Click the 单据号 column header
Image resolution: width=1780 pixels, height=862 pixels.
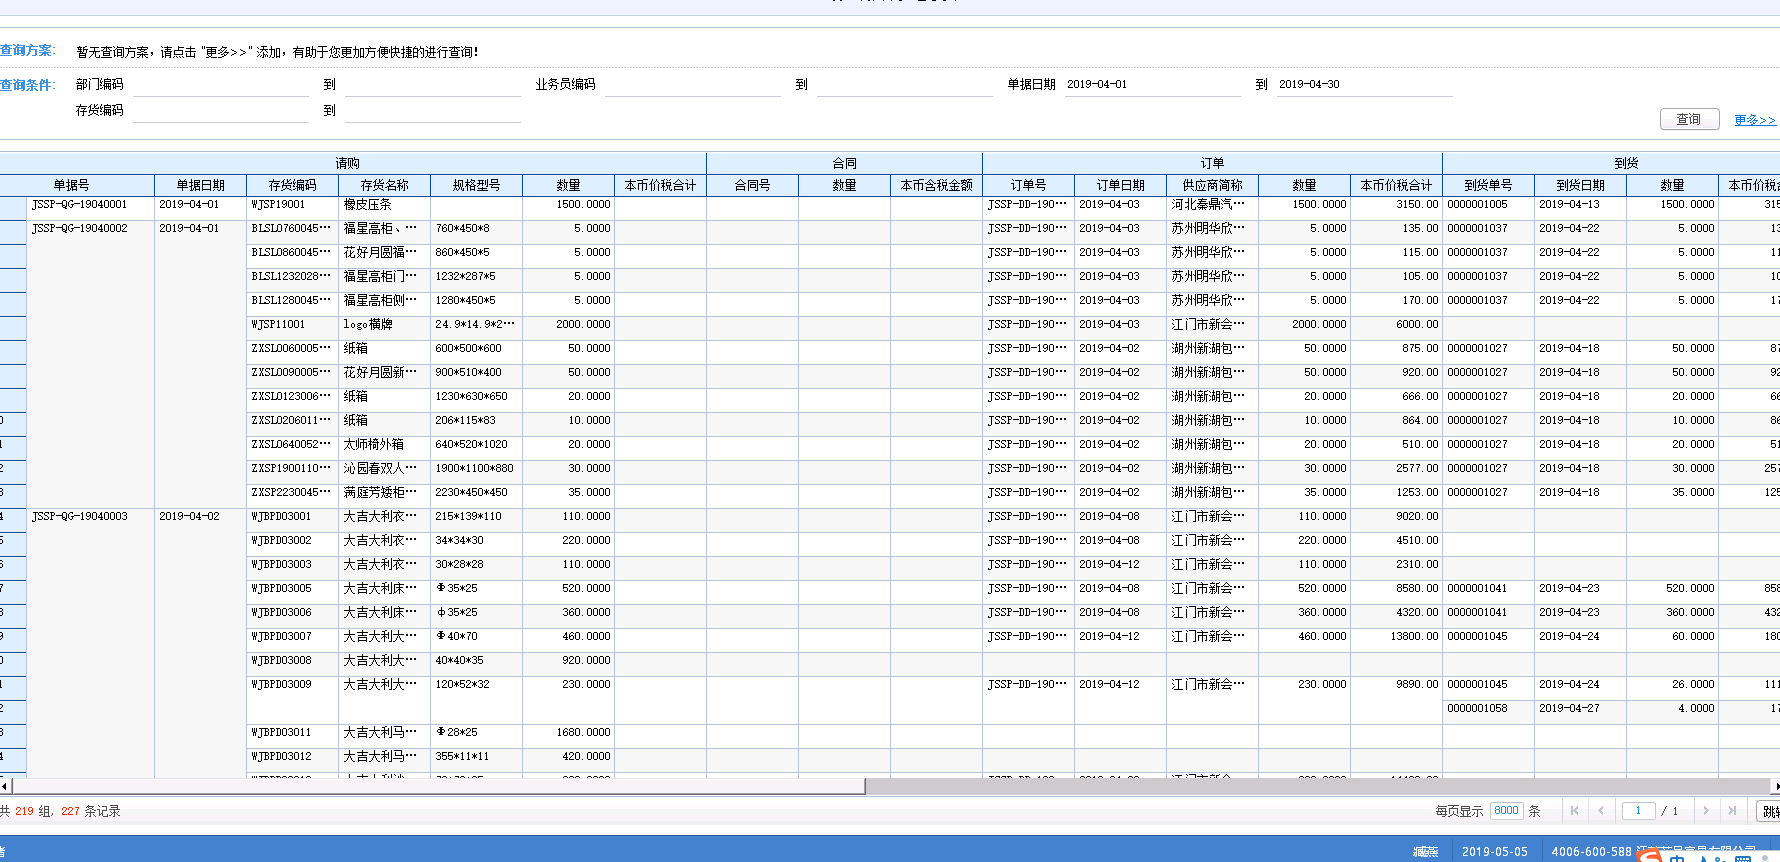click(x=72, y=185)
